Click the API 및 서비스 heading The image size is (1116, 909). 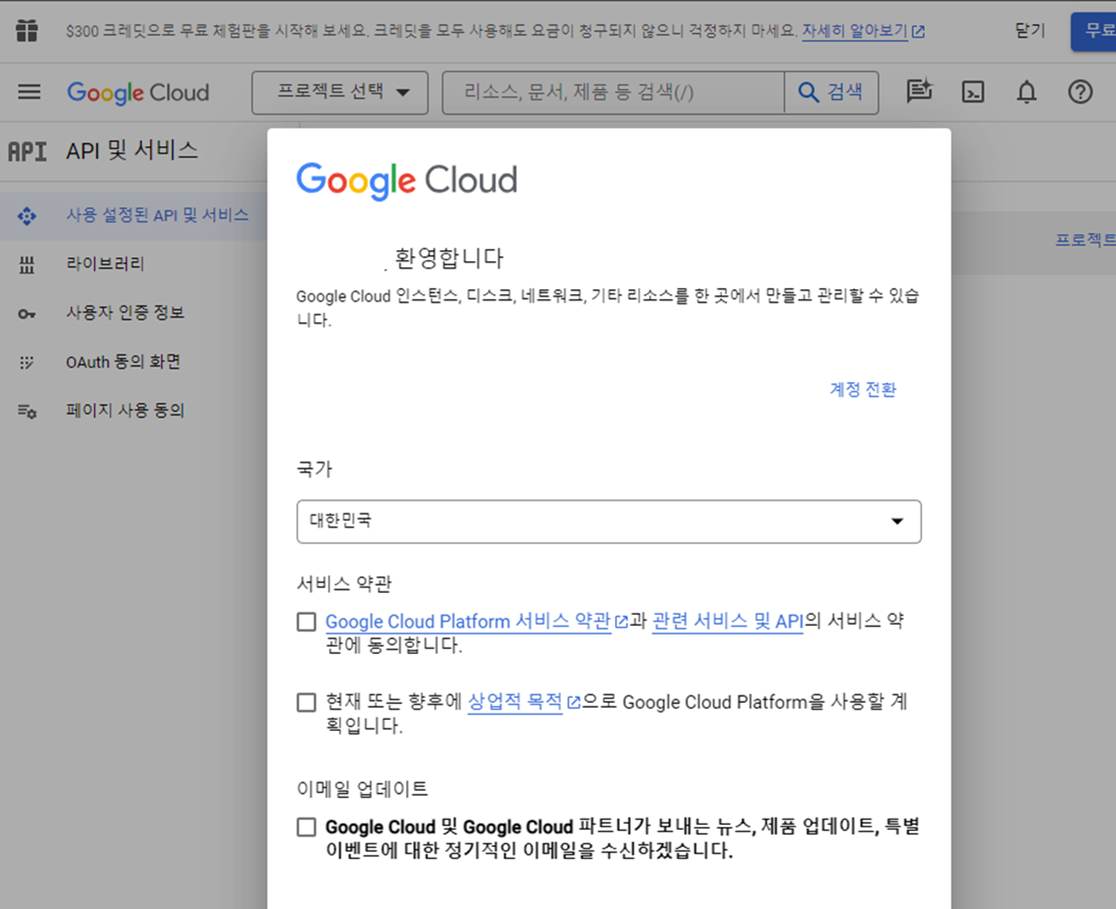coord(132,150)
